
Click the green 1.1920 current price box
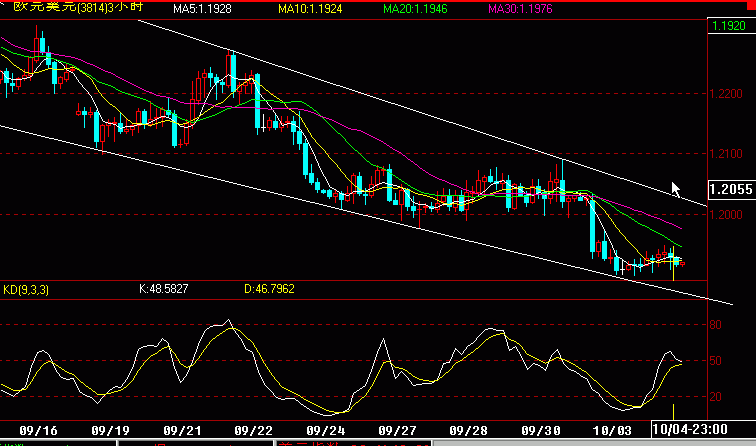pos(729,26)
